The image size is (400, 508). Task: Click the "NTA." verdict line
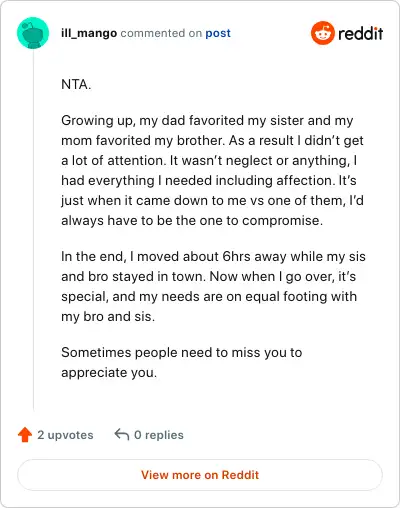(76, 84)
